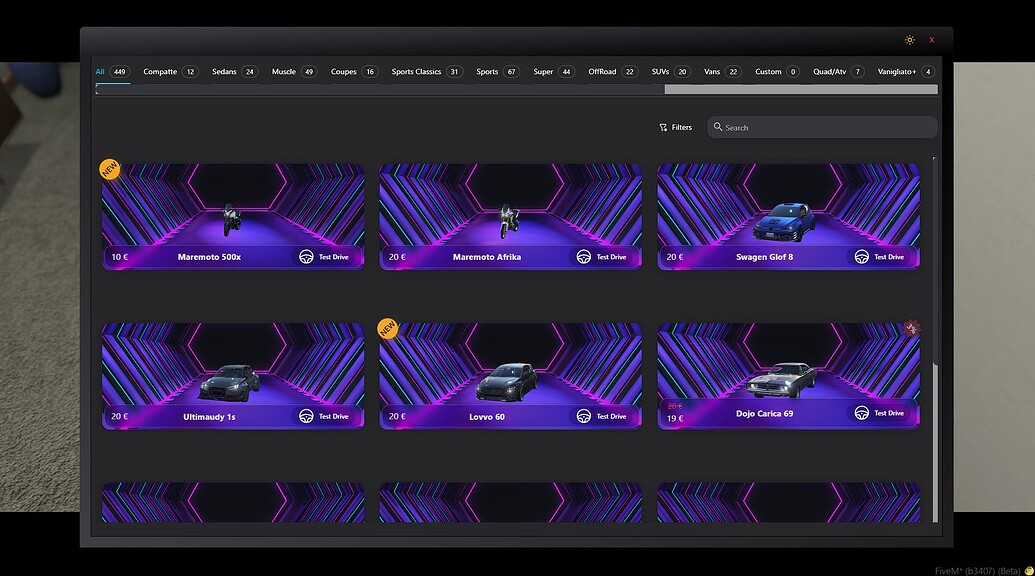Click discount badge on Dojo Carica 69
The image size is (1035, 576).
coord(912,327)
